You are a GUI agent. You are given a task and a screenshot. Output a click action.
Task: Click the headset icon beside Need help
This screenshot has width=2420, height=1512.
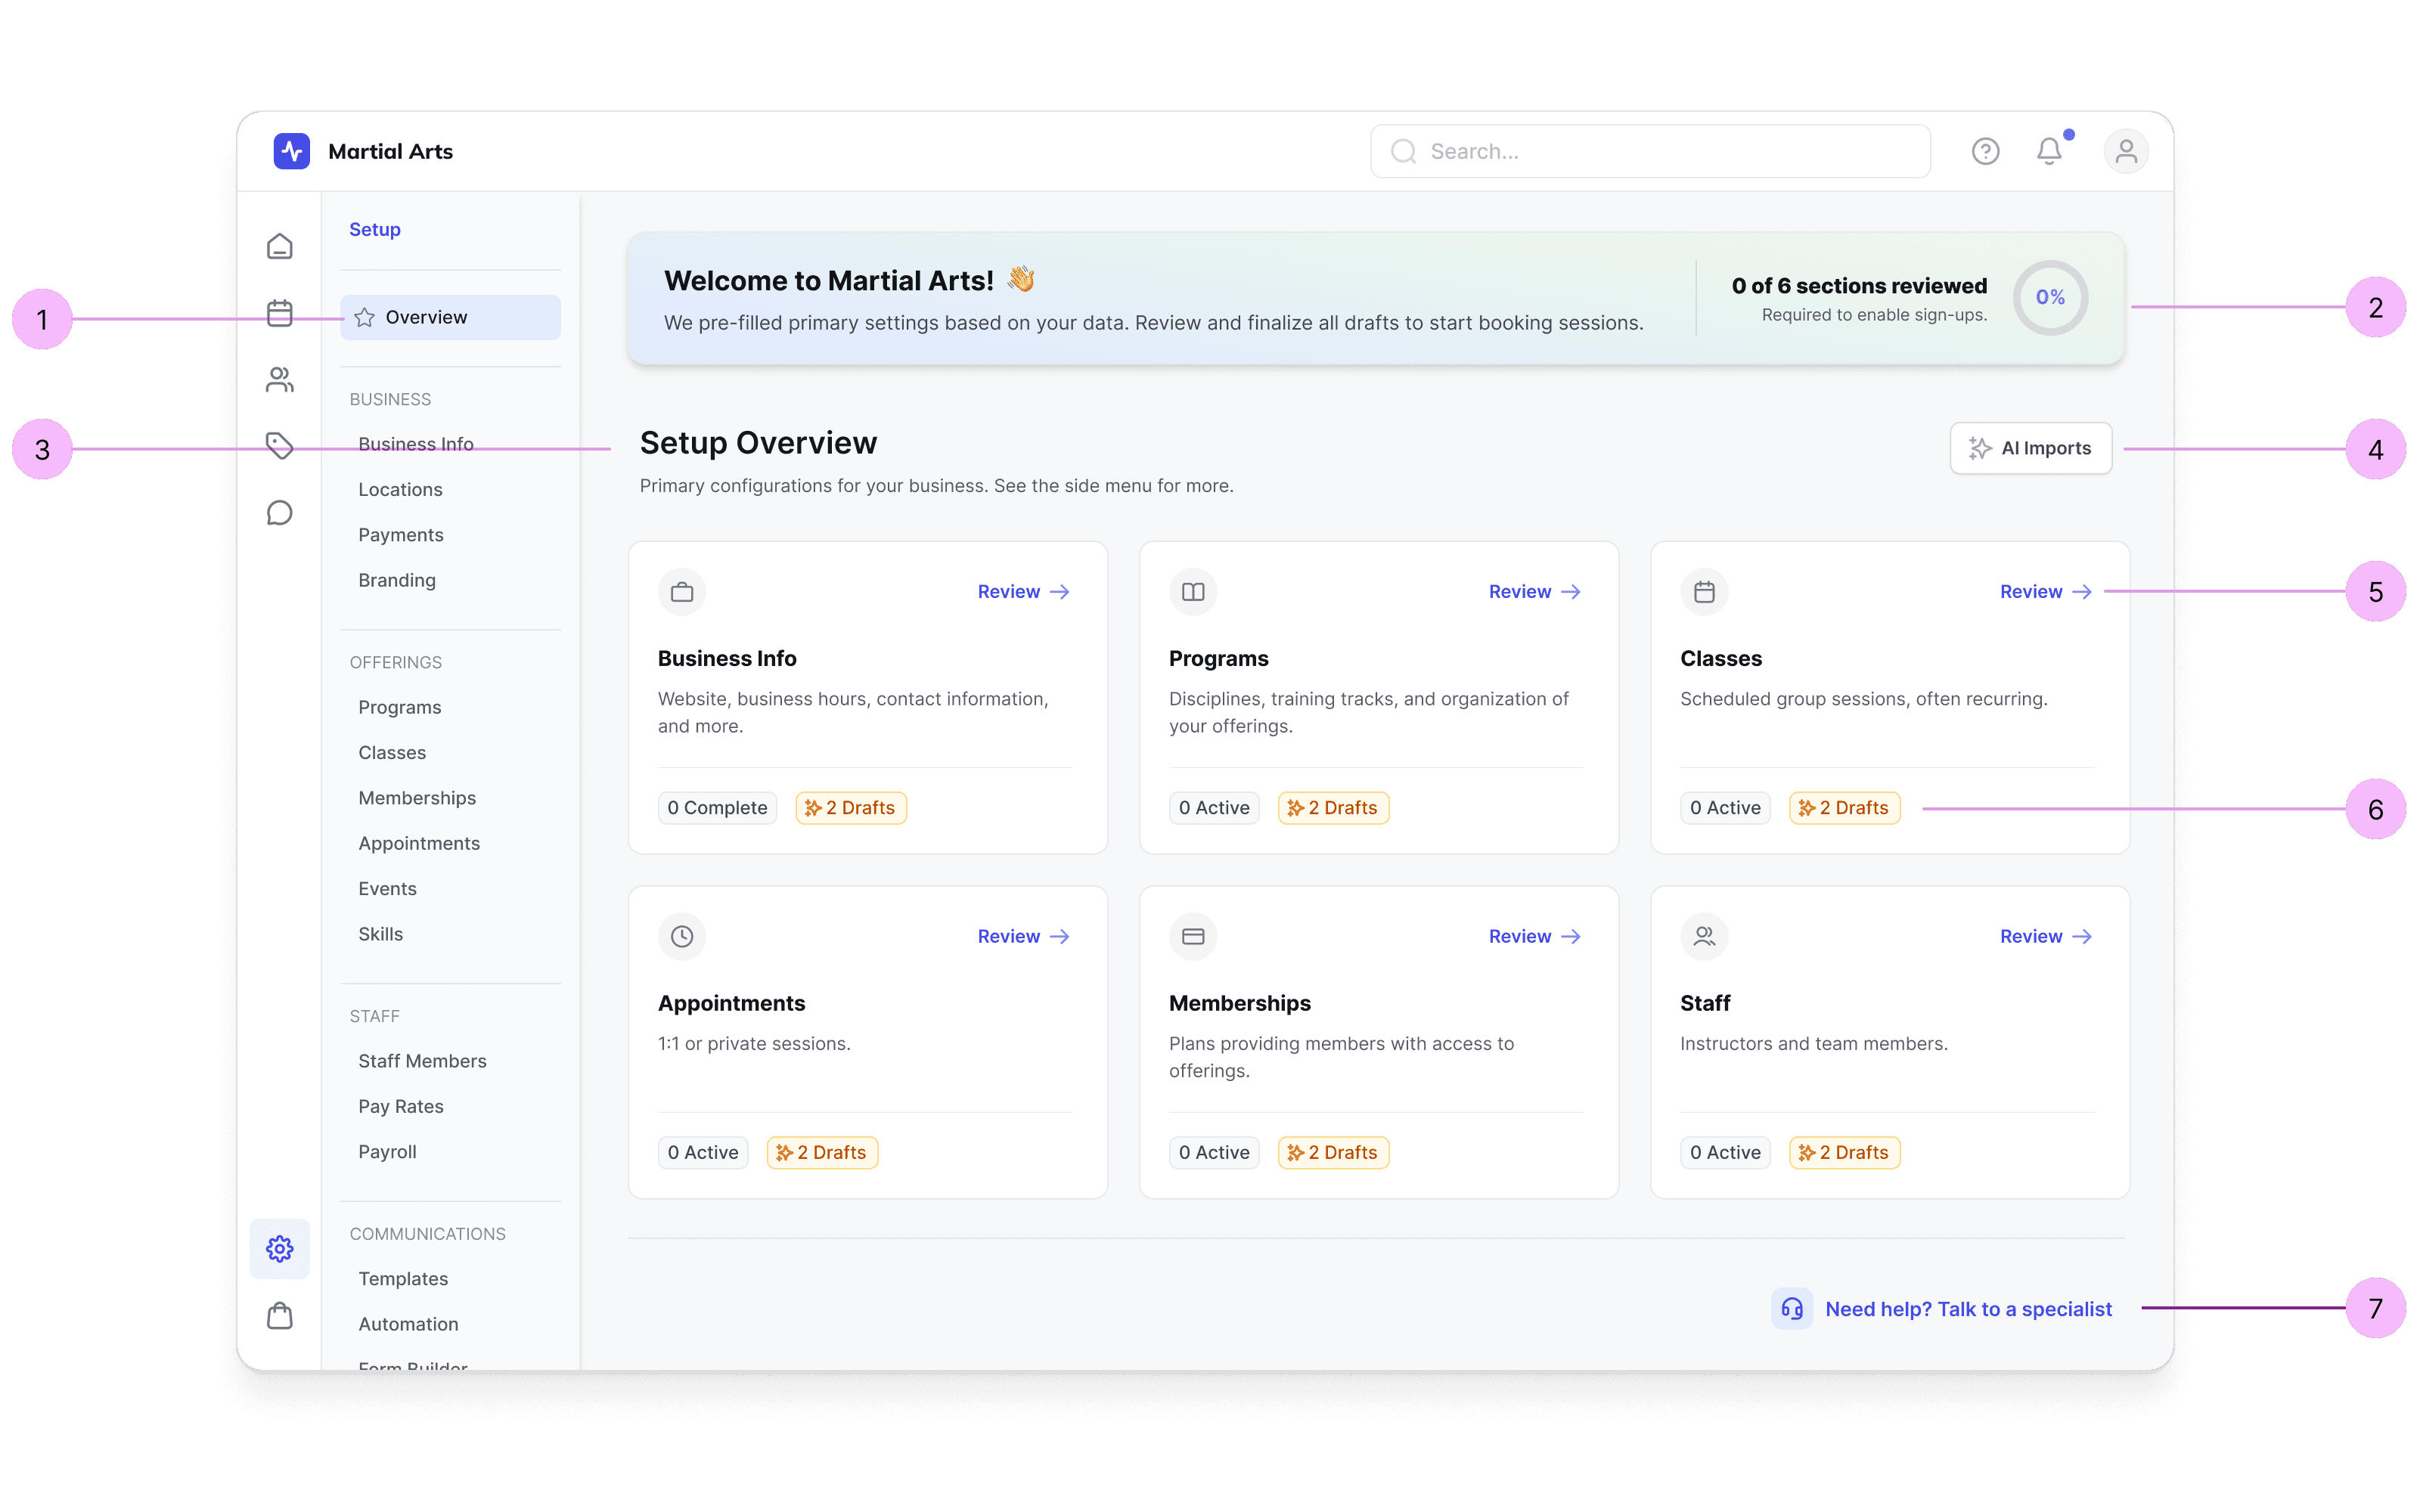(x=1792, y=1309)
